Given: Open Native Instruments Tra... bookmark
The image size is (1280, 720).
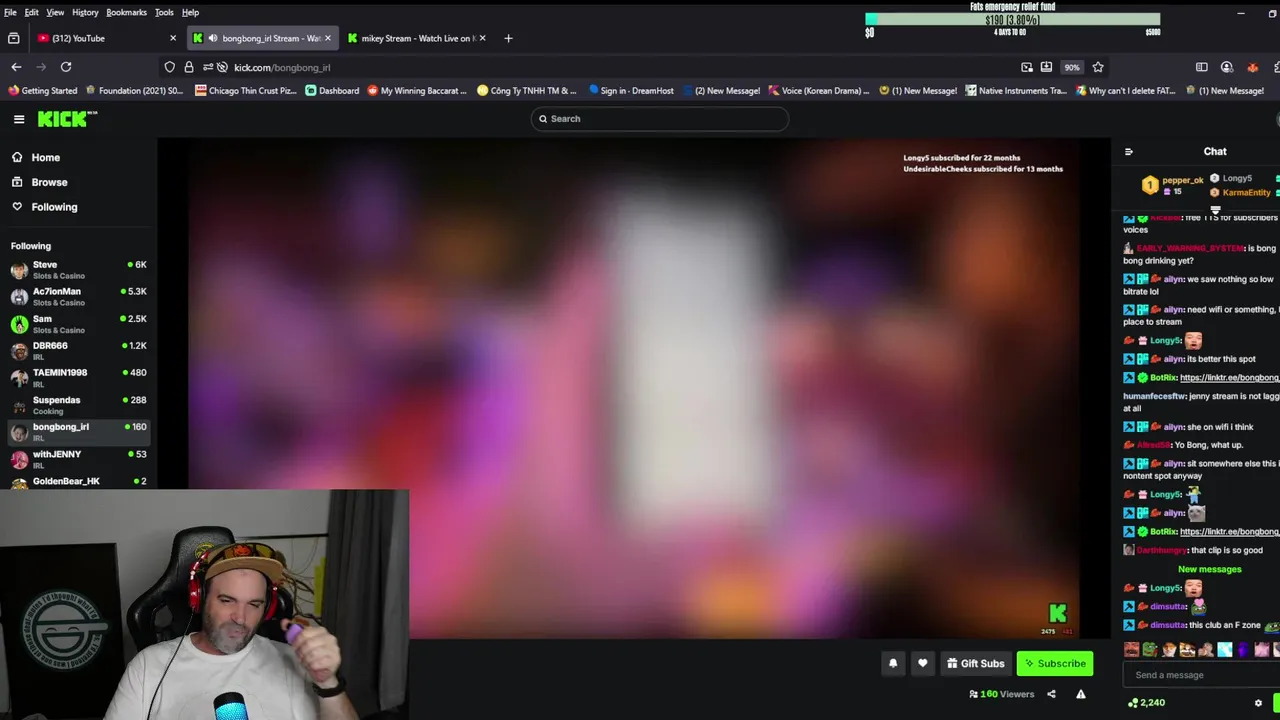Looking at the screenshot, I should (x=1015, y=91).
